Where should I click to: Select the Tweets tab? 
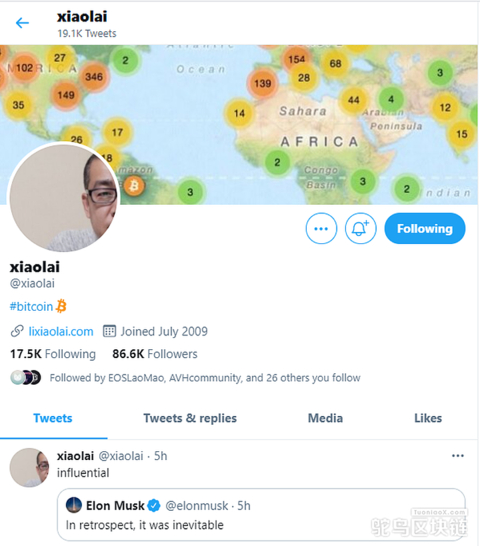pyautogui.click(x=53, y=418)
